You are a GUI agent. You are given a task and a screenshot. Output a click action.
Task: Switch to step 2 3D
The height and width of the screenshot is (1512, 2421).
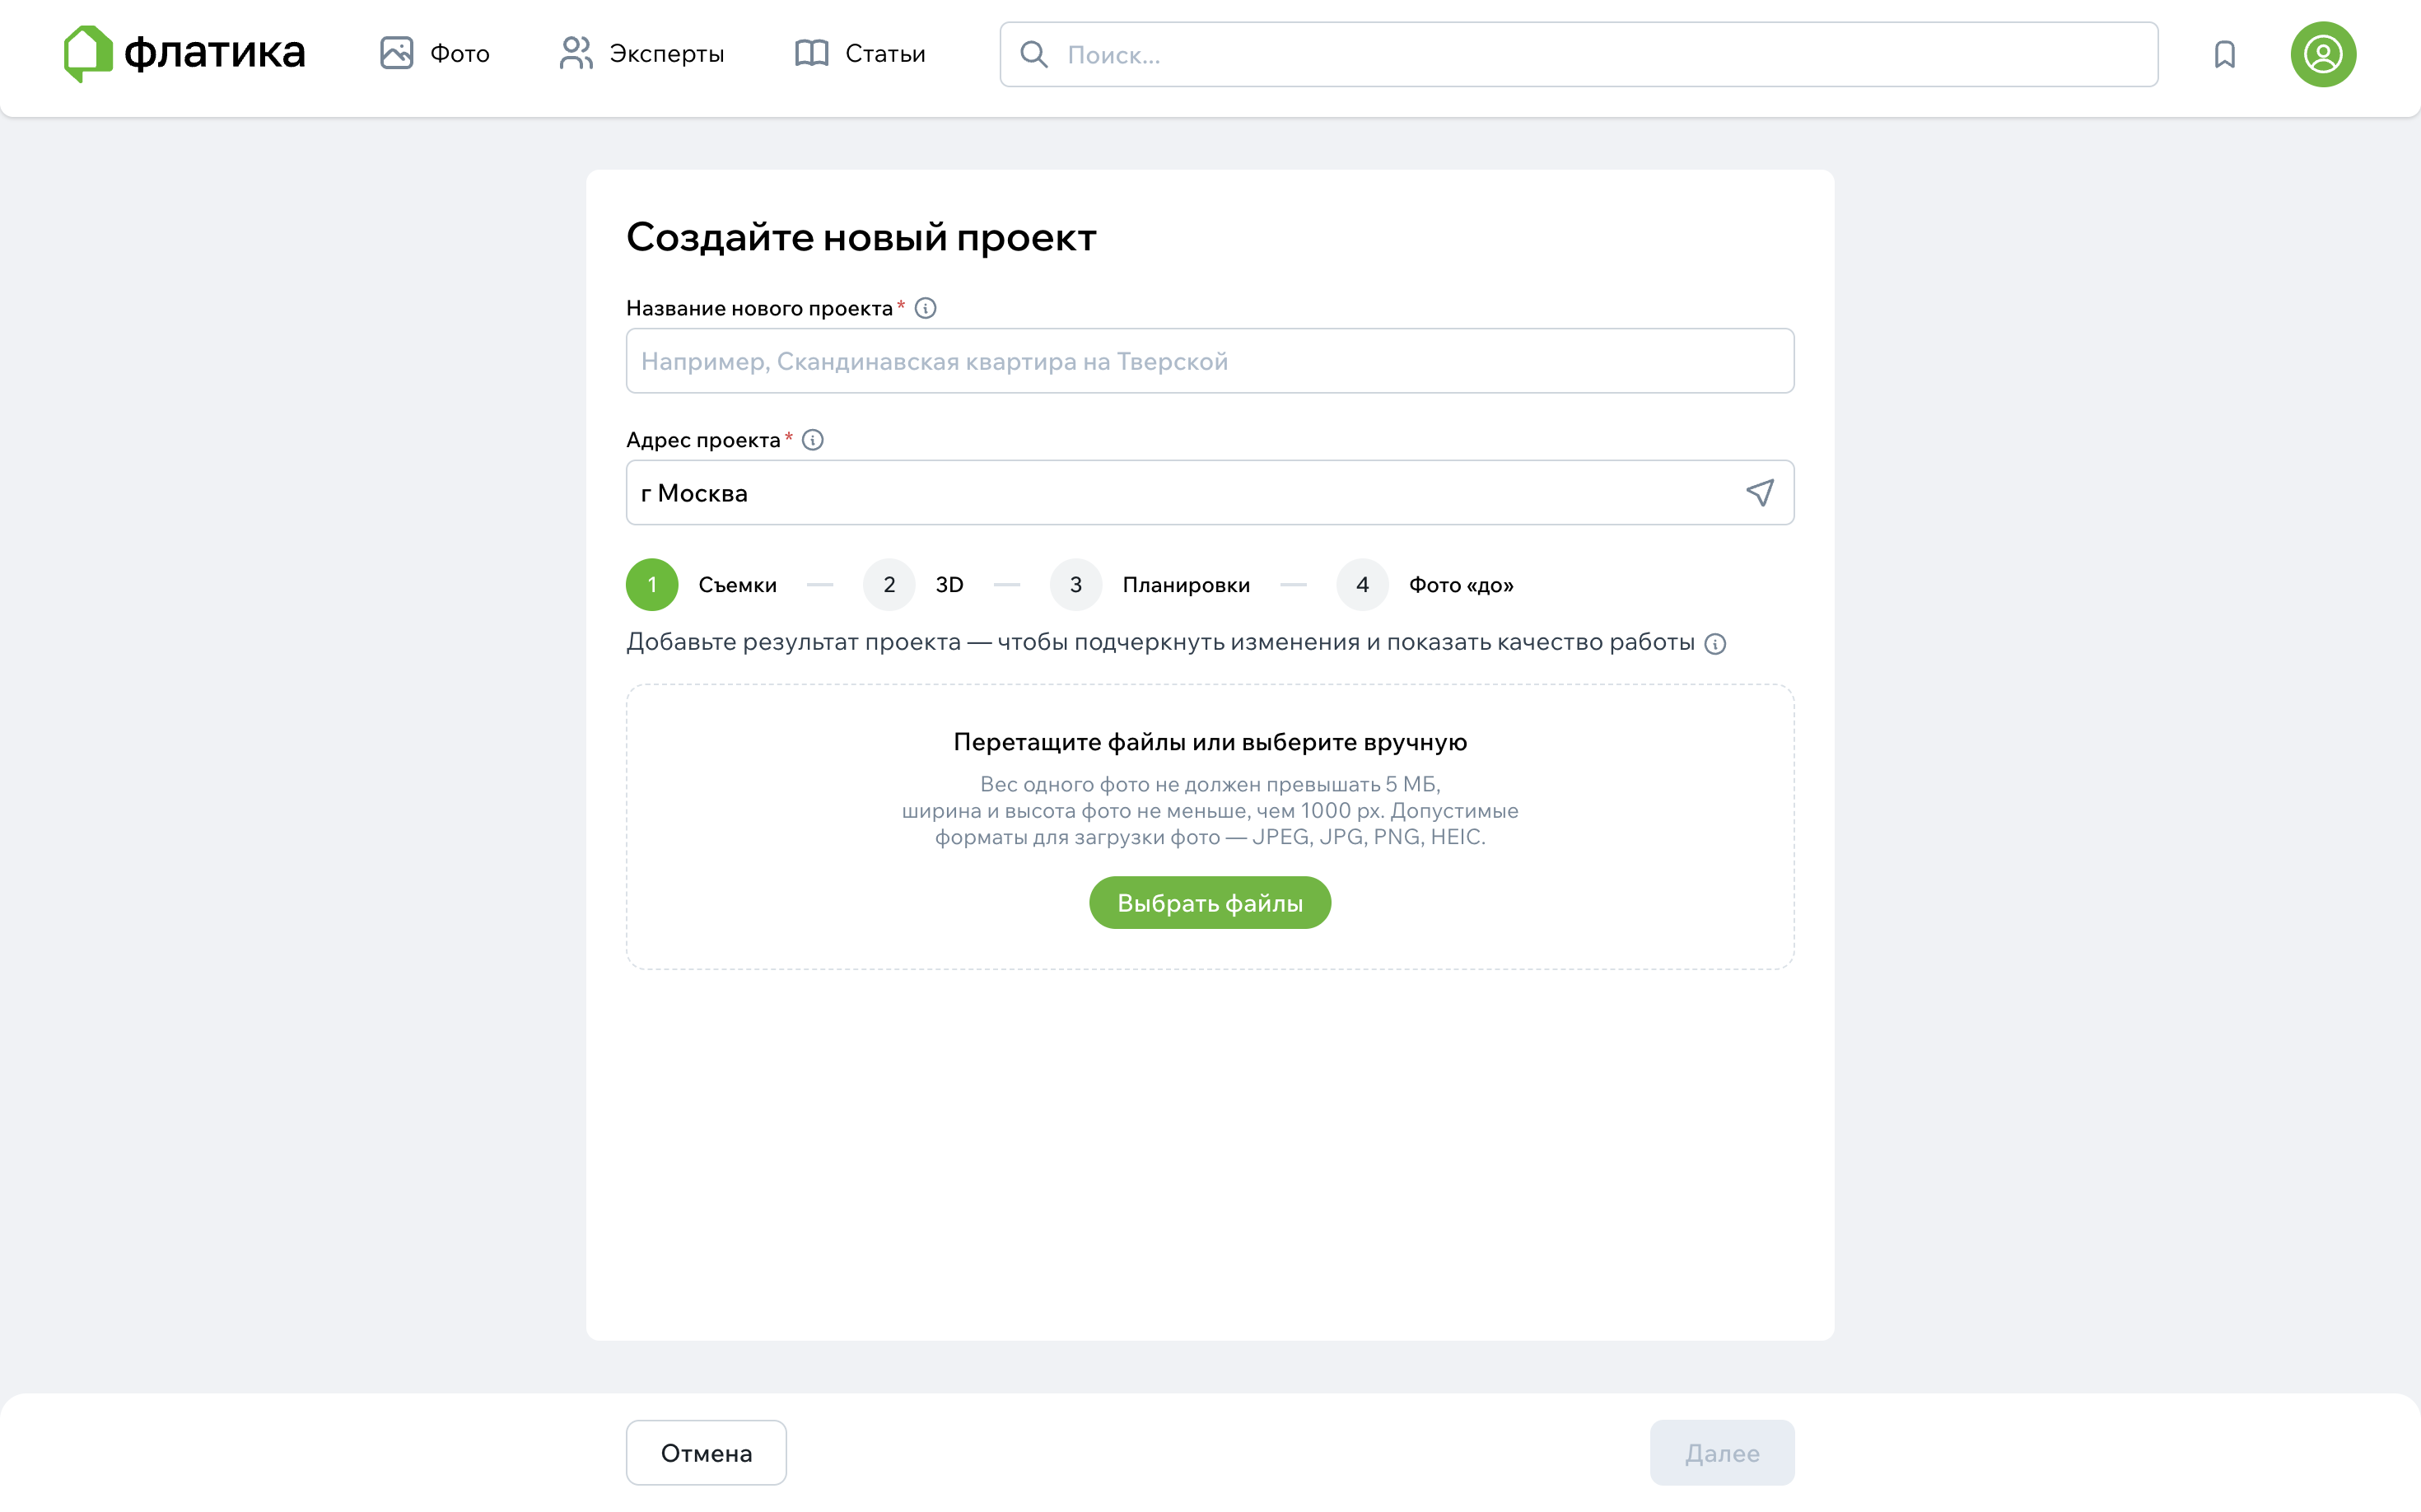click(x=914, y=585)
